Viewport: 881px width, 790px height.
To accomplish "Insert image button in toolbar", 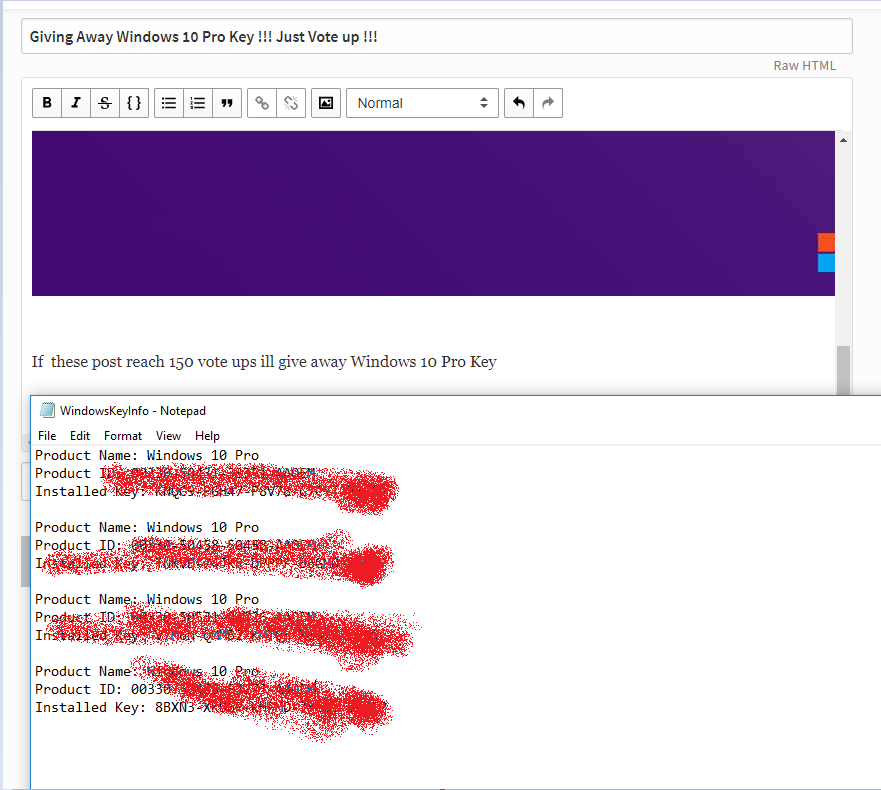I will pyautogui.click(x=326, y=103).
